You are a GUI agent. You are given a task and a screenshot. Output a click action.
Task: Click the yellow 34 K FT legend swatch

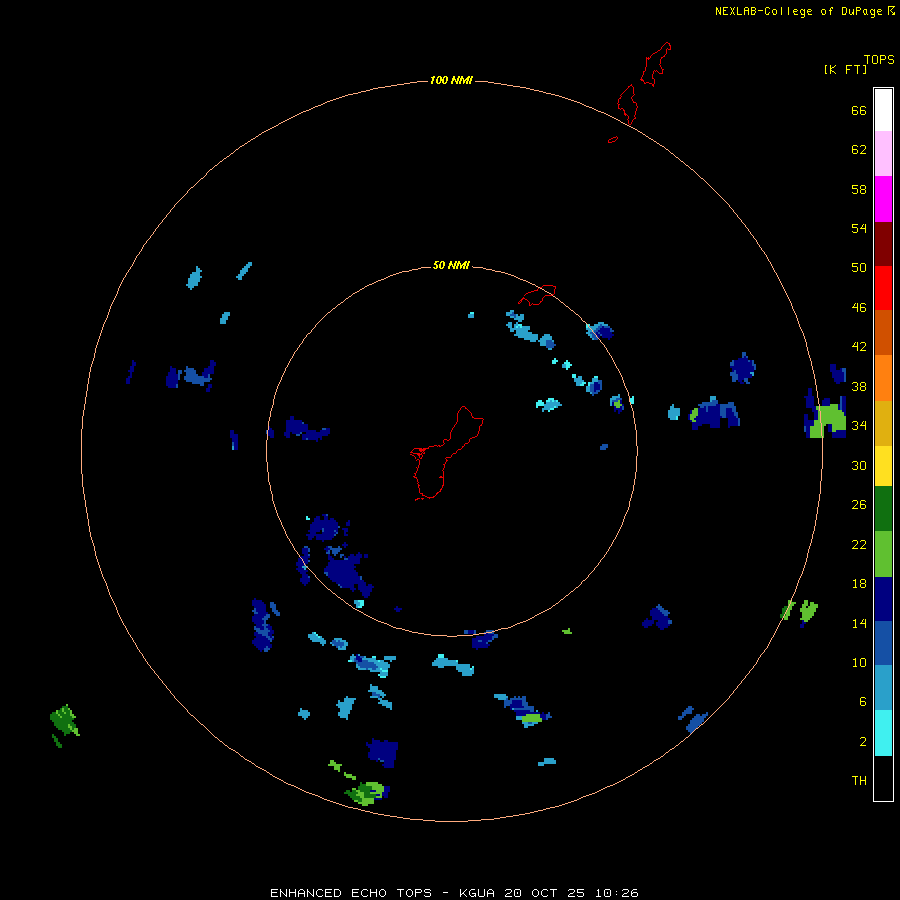[x=883, y=466]
